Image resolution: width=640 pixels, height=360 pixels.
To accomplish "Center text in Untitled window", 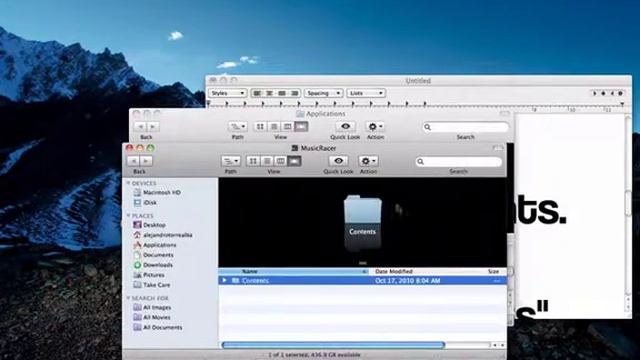I will pos(269,93).
